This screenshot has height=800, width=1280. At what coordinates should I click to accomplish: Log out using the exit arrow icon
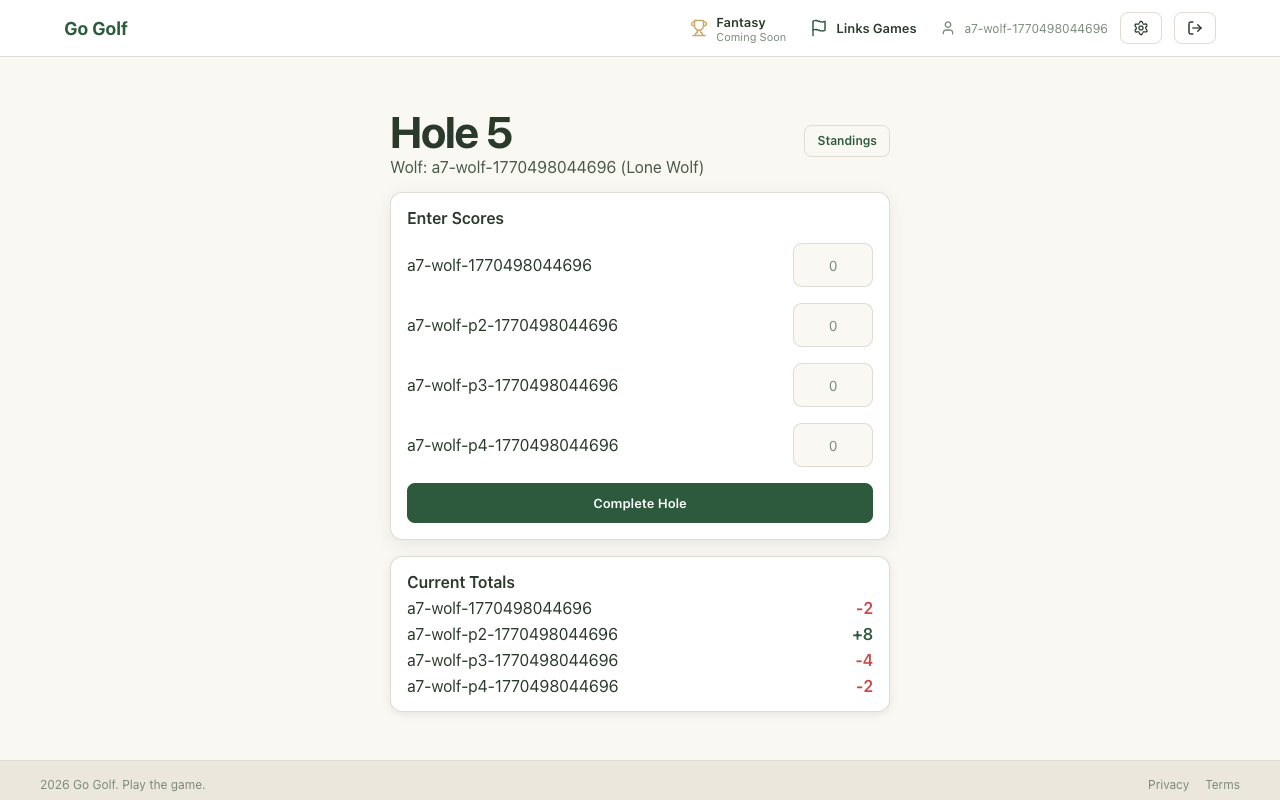tap(1195, 28)
